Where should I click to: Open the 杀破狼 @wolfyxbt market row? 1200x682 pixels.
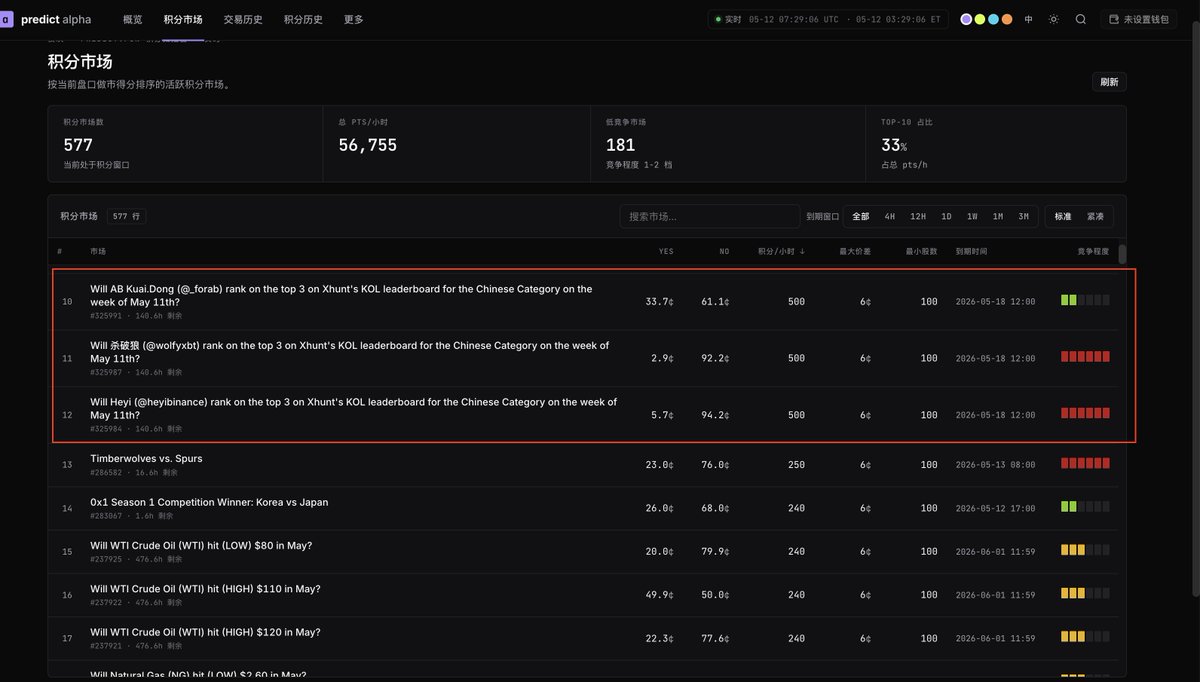click(585, 358)
